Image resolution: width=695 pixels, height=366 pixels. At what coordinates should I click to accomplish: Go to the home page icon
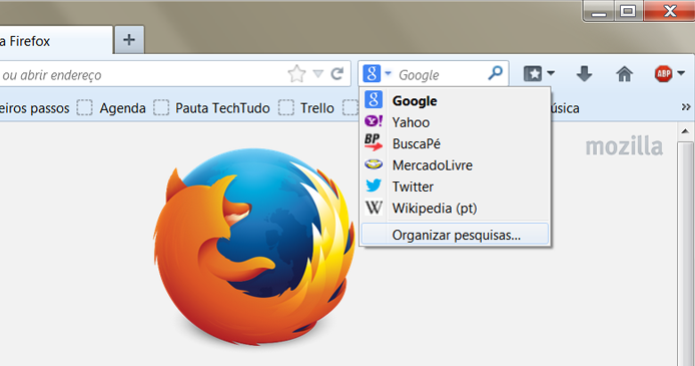625,74
